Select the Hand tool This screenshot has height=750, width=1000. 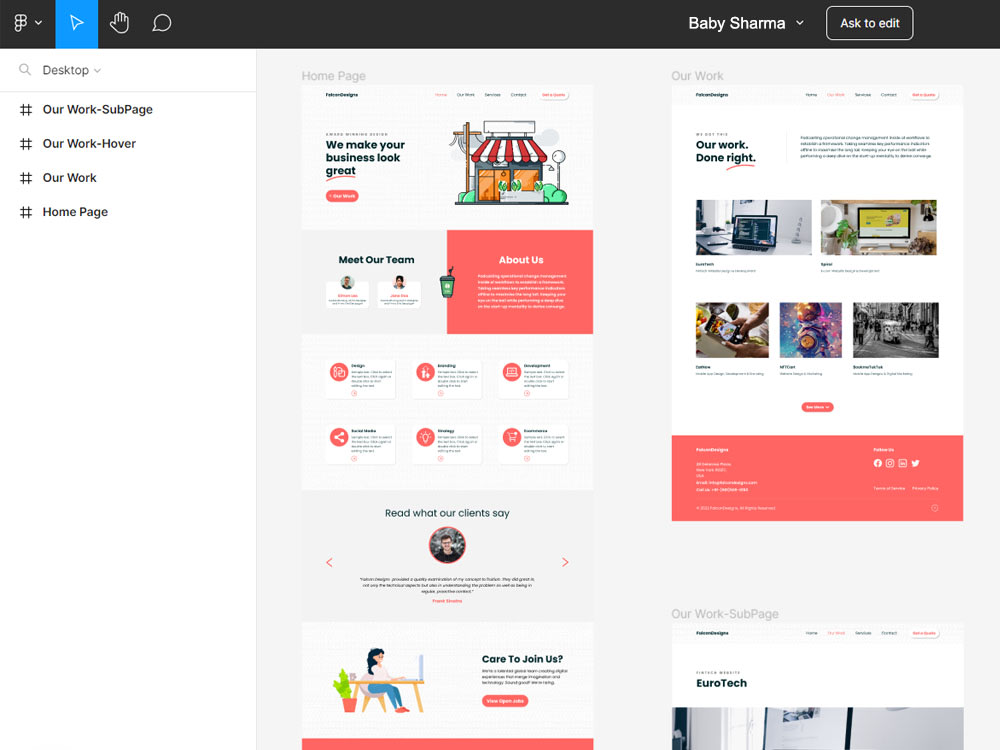click(x=119, y=24)
